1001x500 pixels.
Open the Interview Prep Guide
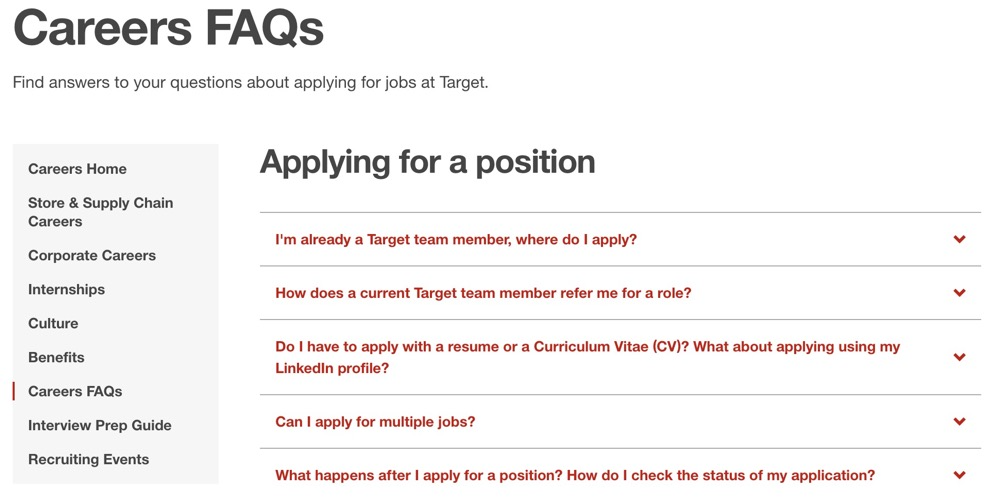pos(100,425)
